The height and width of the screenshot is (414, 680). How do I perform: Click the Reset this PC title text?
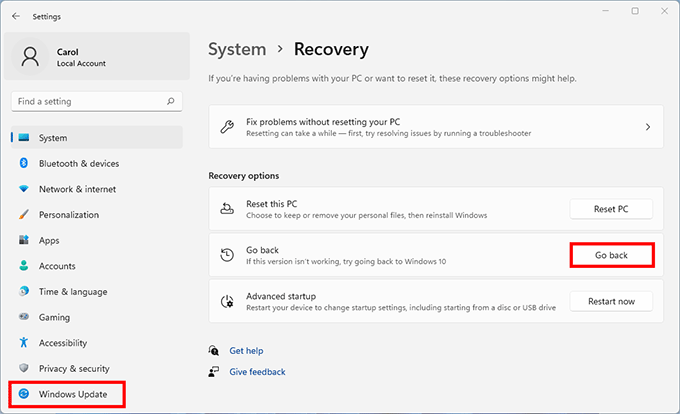pyautogui.click(x=271, y=203)
